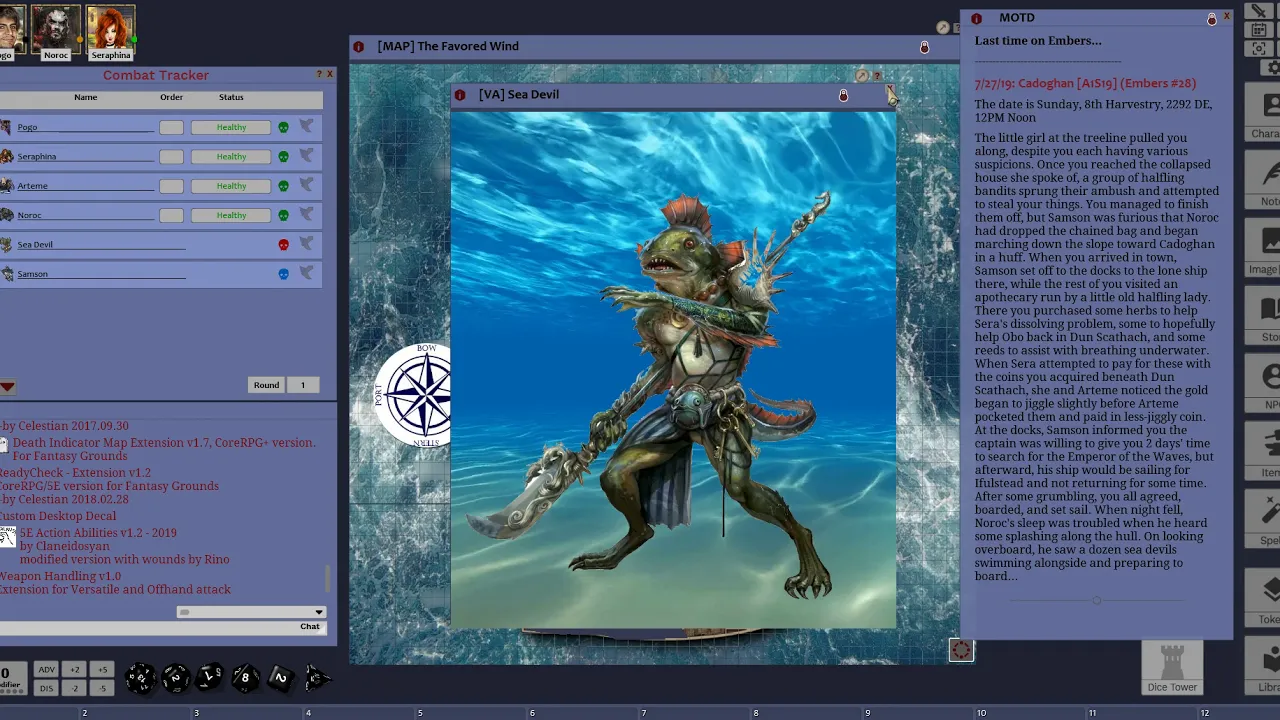Expand the red triangle menu in Combat Tracker
Screen dimensions: 1280x720
pyautogui.click(x=7, y=387)
